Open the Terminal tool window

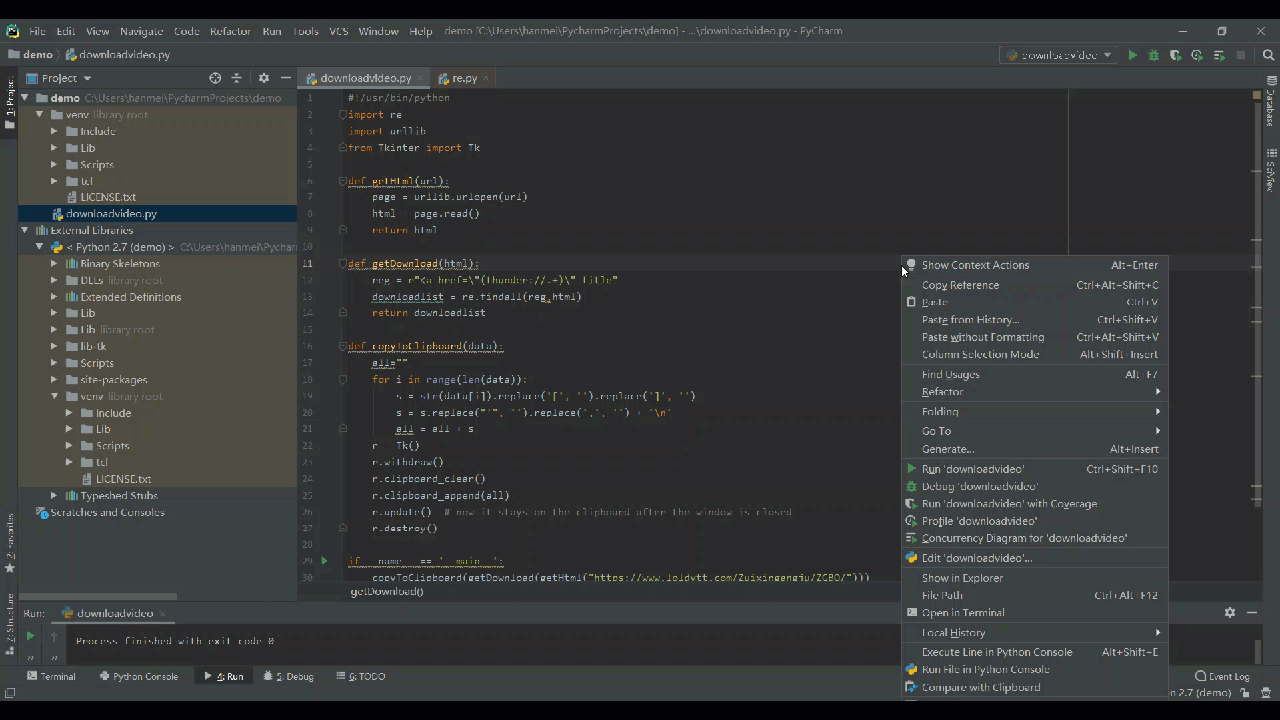click(51, 676)
